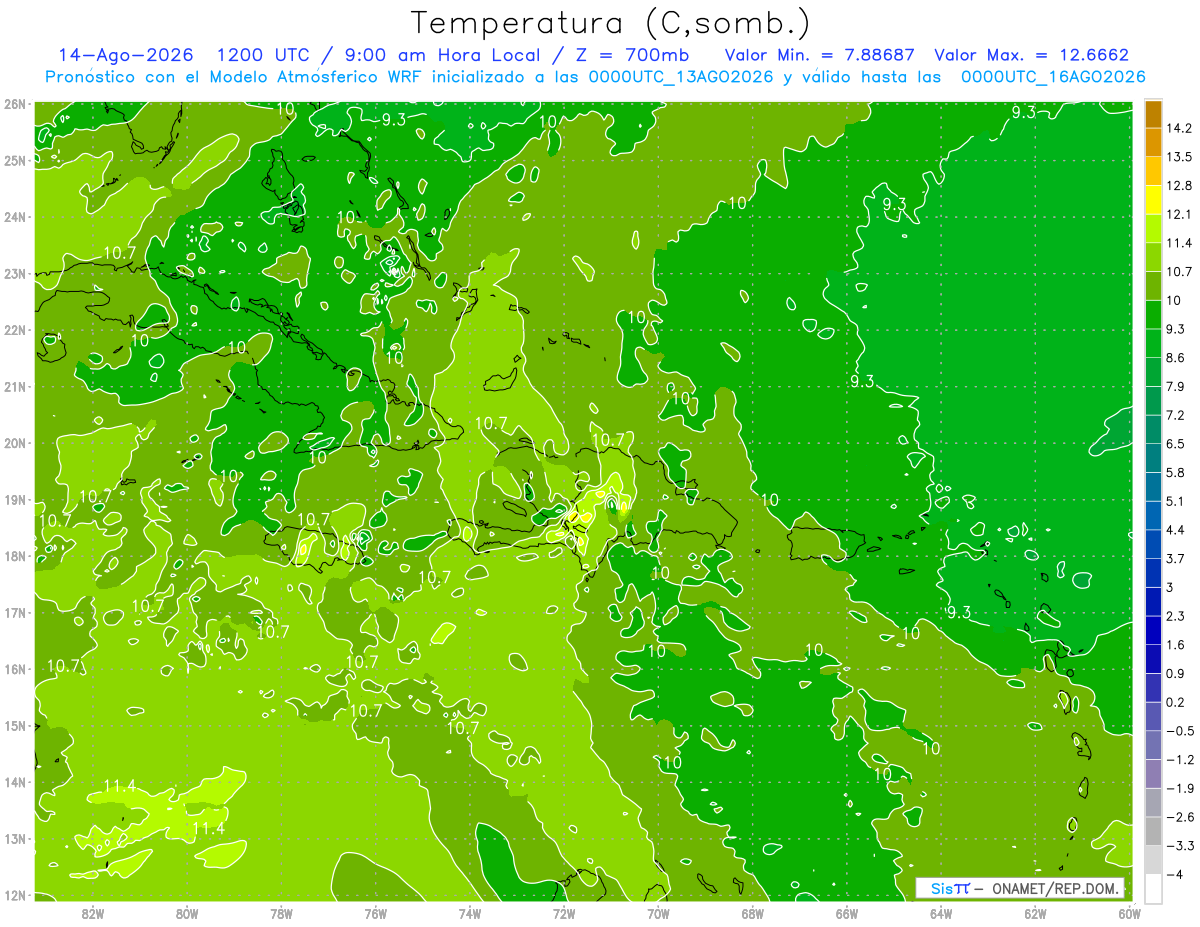This screenshot has width=1200, height=927.
Task: Click the '5.1' color scale label
Action: pyautogui.click(x=1176, y=501)
